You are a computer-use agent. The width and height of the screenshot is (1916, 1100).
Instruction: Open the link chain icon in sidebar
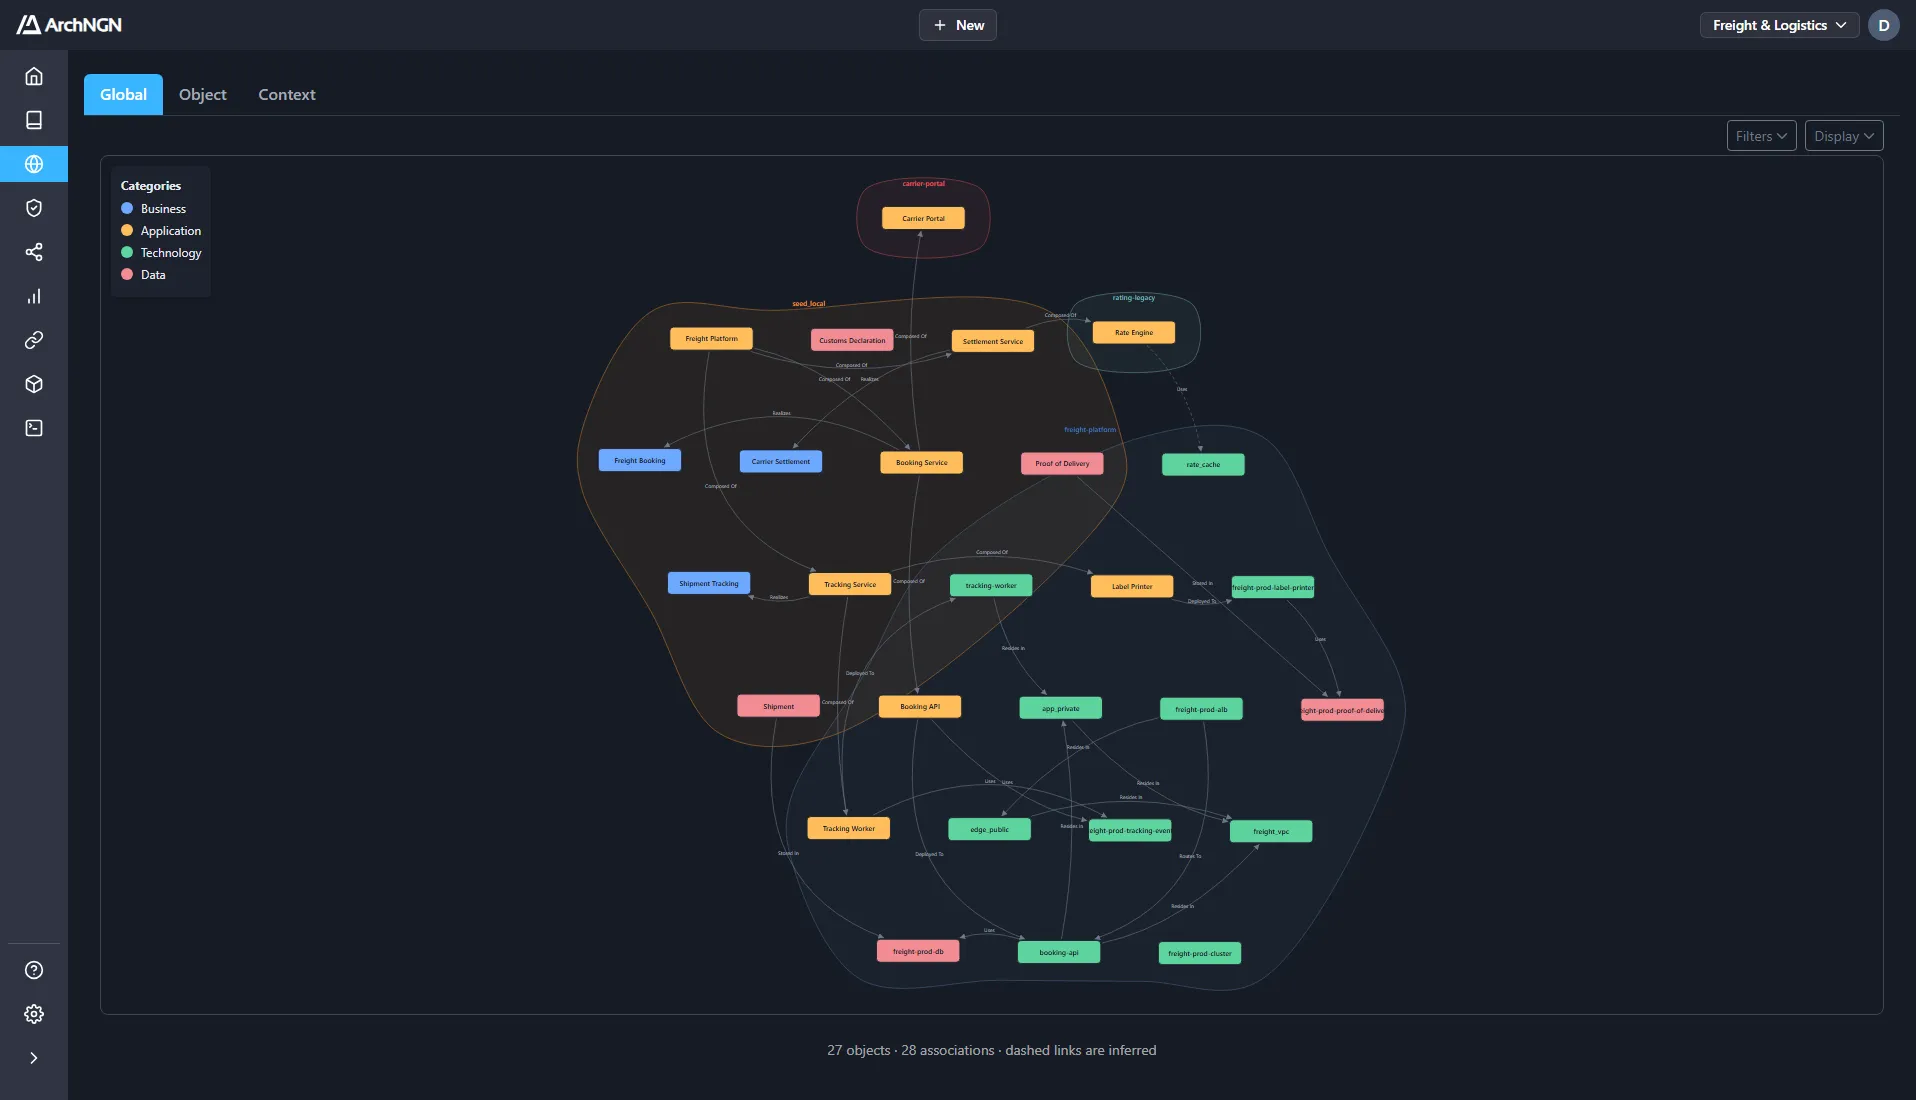pyautogui.click(x=34, y=340)
